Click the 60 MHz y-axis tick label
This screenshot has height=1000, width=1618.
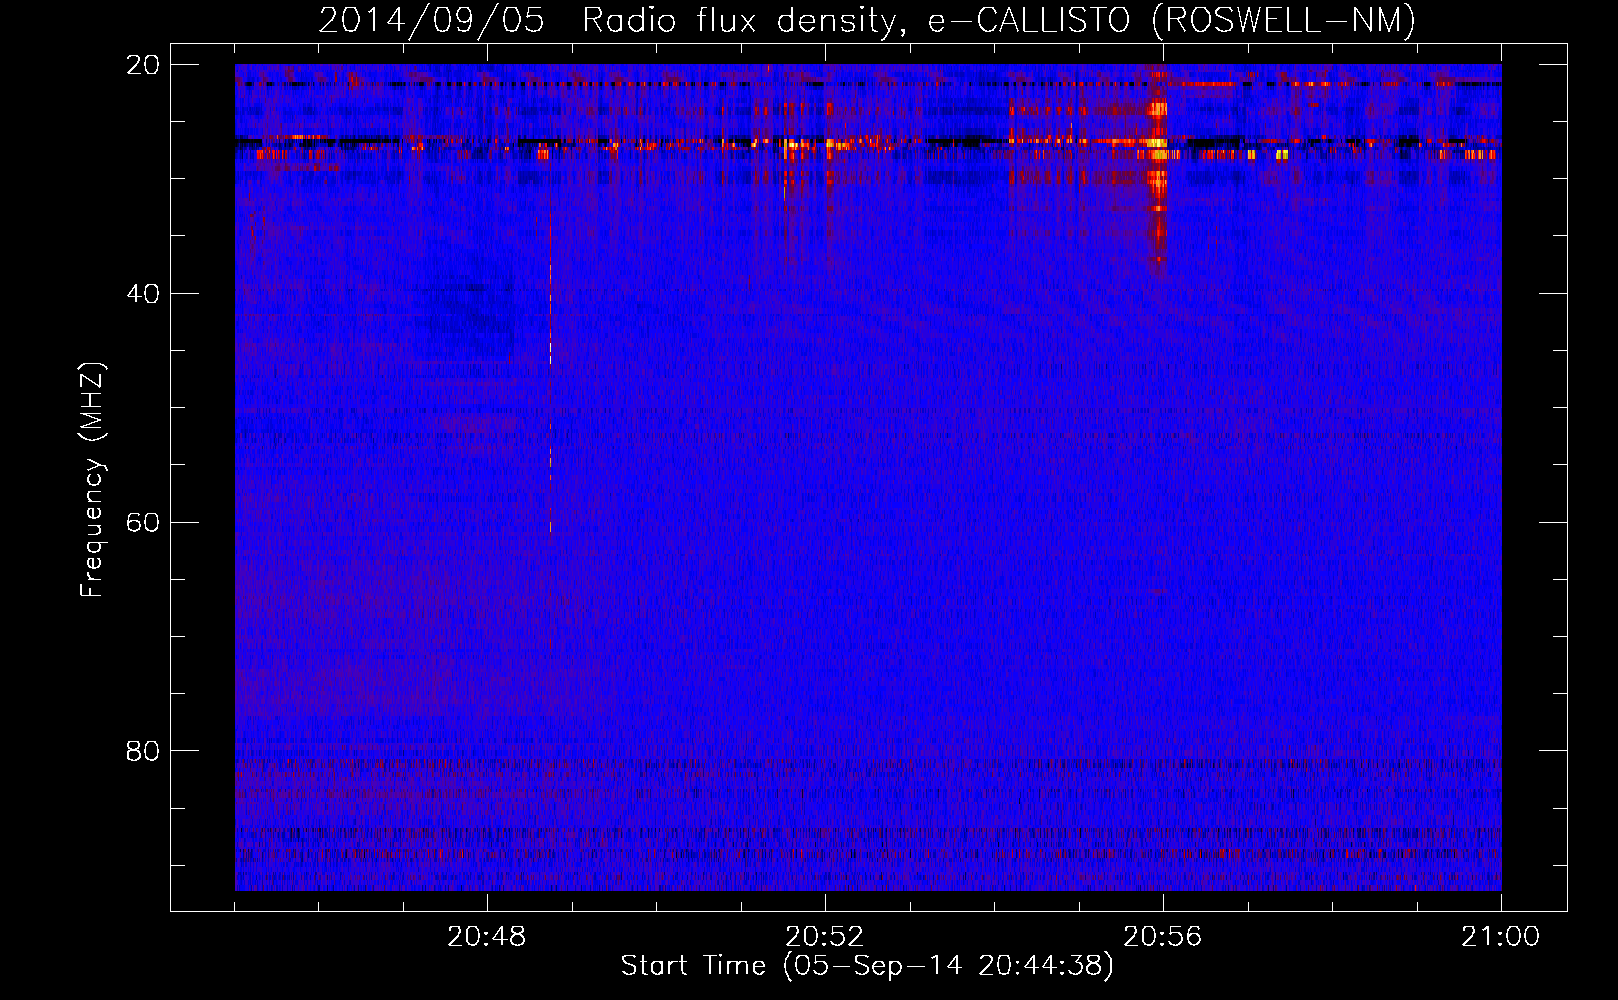[143, 522]
